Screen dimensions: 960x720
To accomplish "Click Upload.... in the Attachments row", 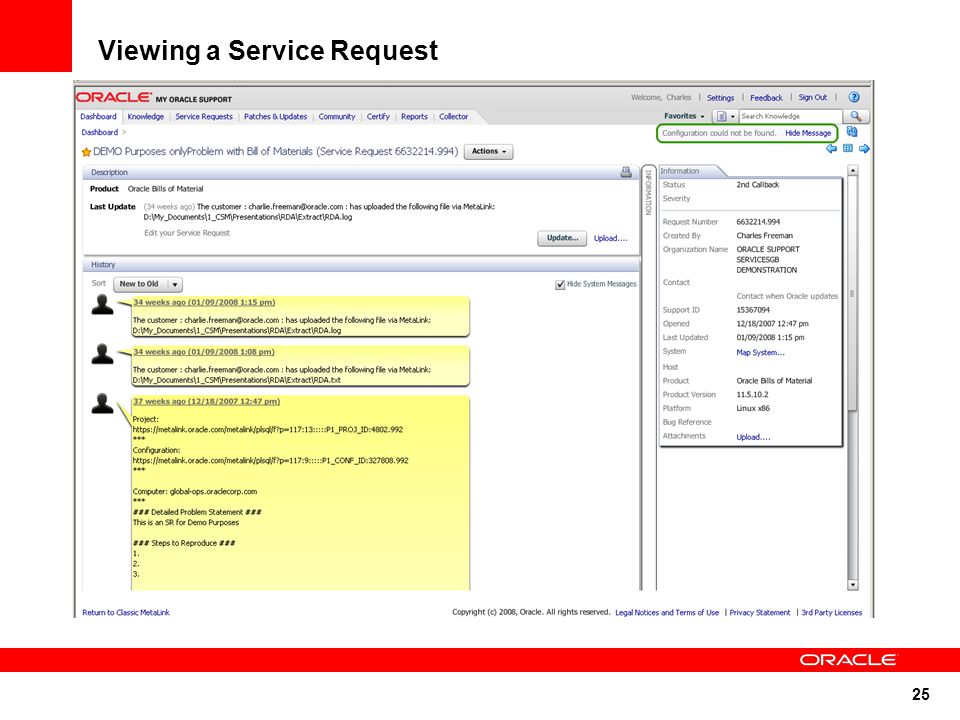I will [x=753, y=437].
